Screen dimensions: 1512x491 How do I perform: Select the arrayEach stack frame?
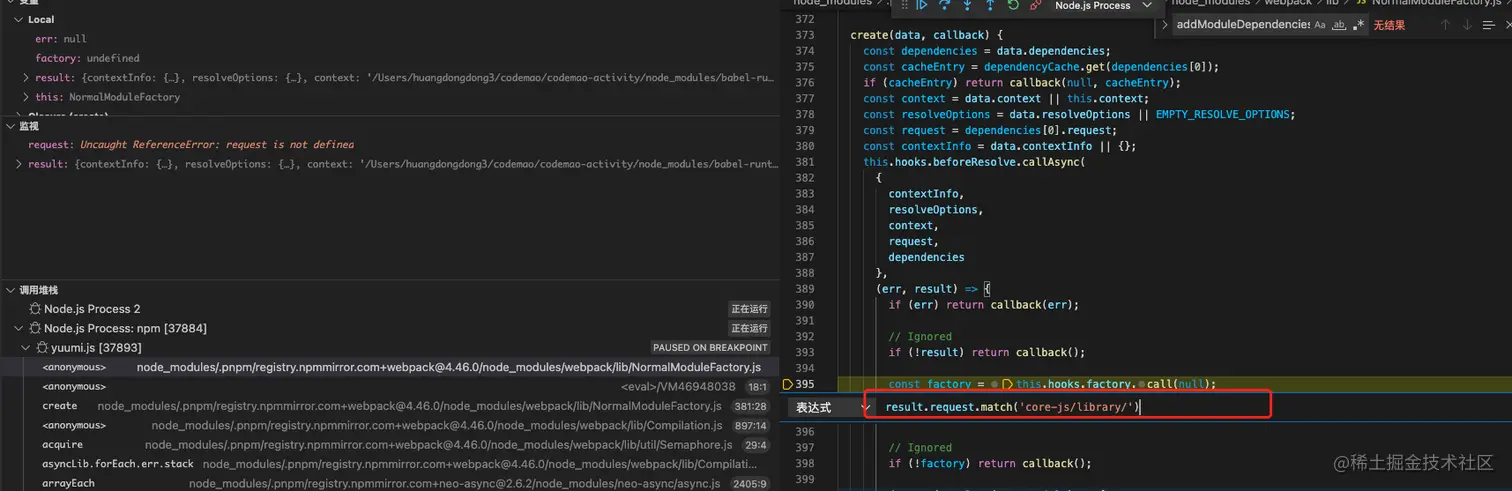[390, 483]
